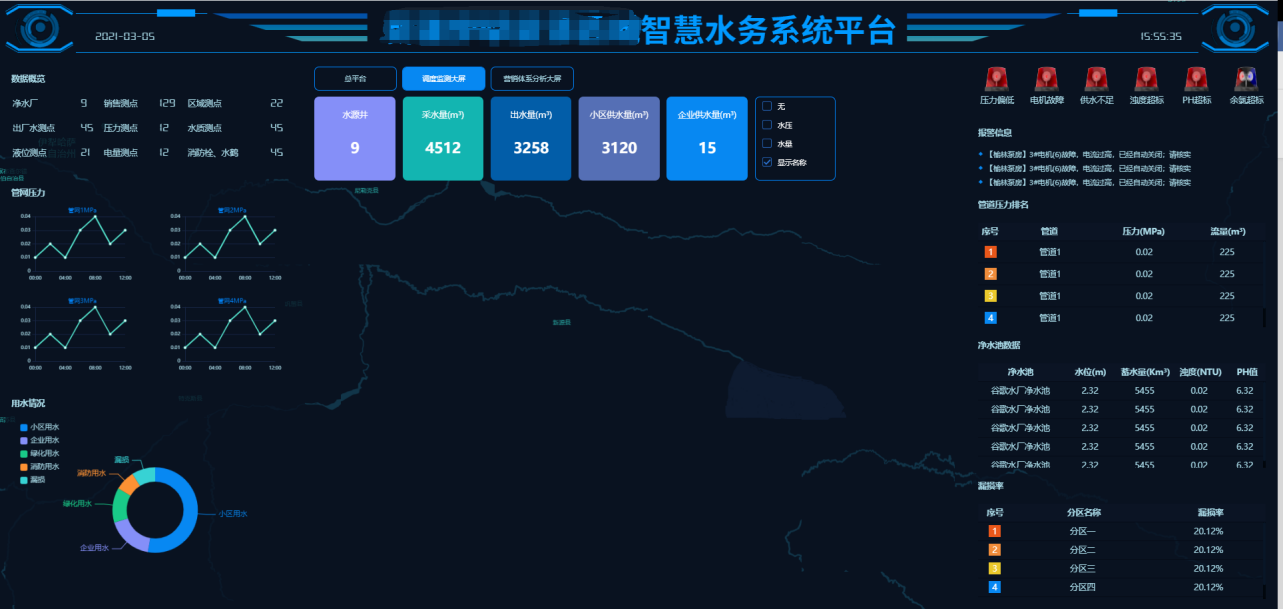Viewport: 1283px width, 609px height.
Task: Uncheck the 显示名称 checkbox
Action: tap(767, 162)
